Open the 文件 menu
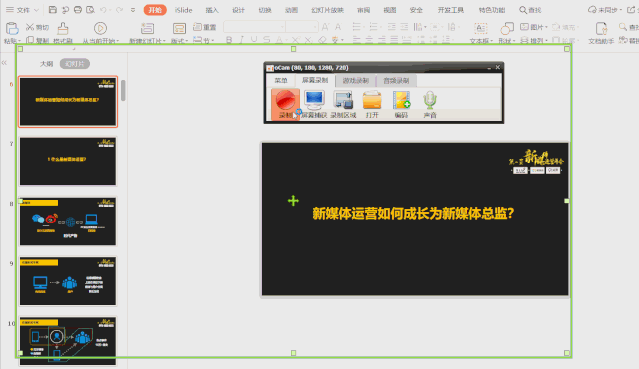 point(22,10)
